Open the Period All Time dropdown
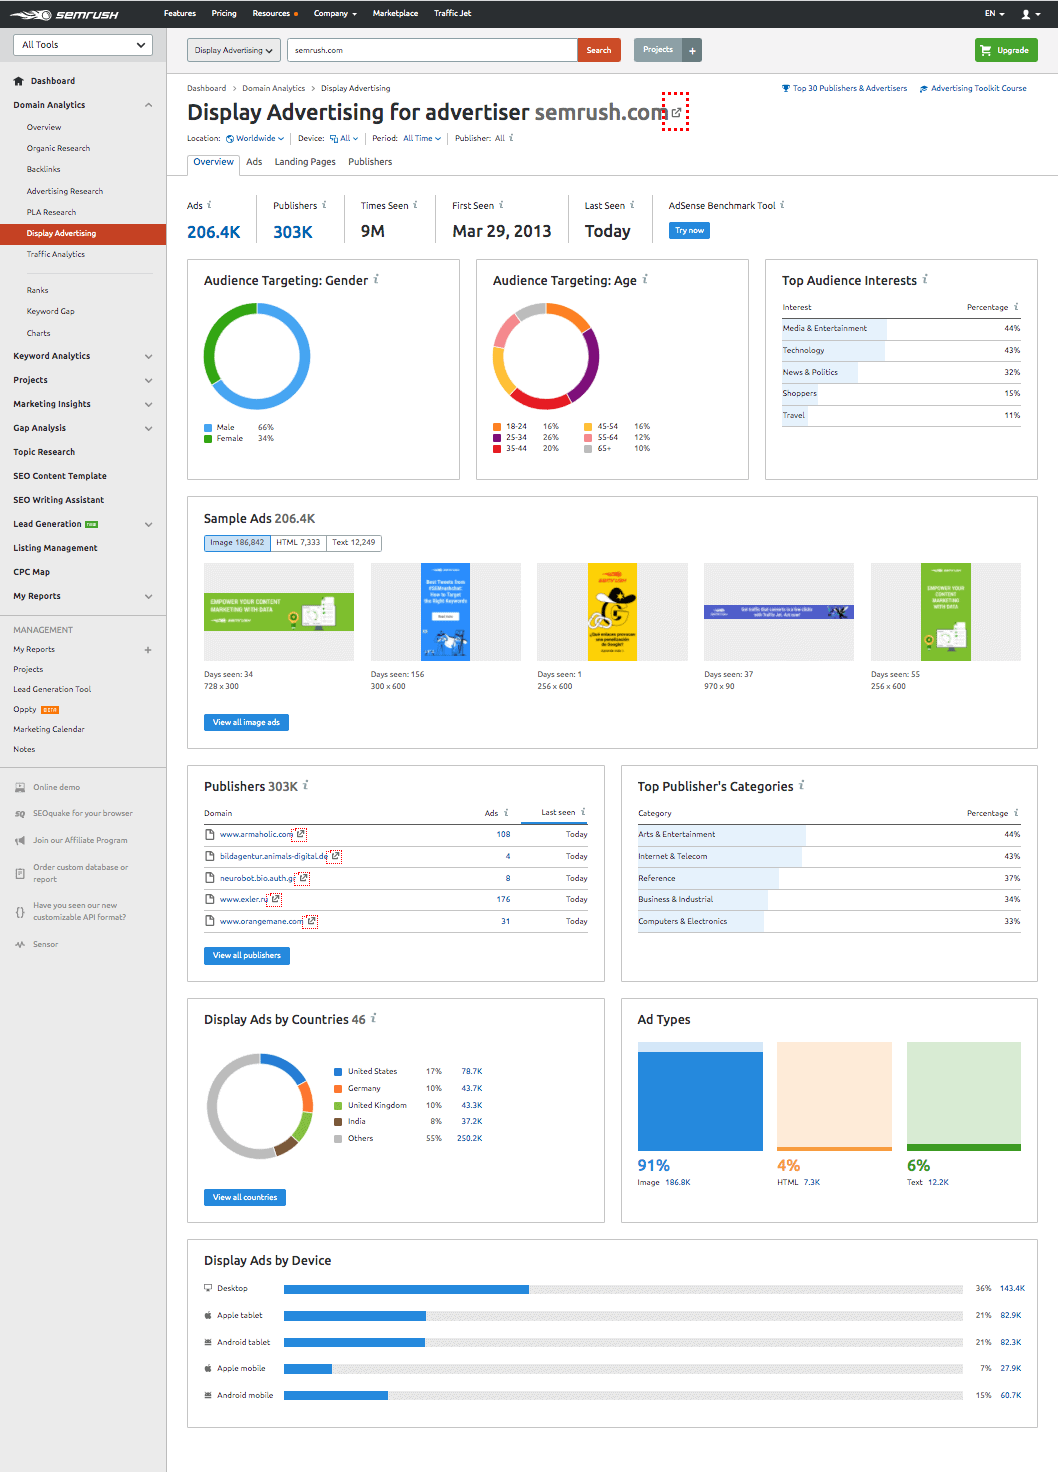This screenshot has width=1058, height=1472. pos(422,139)
